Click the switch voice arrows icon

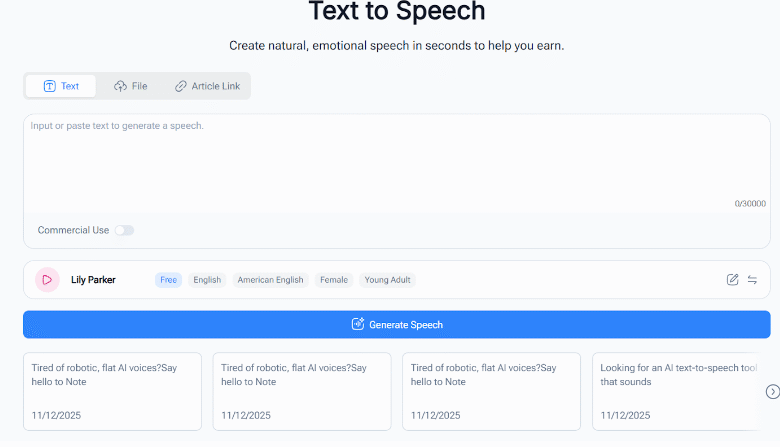[752, 280]
